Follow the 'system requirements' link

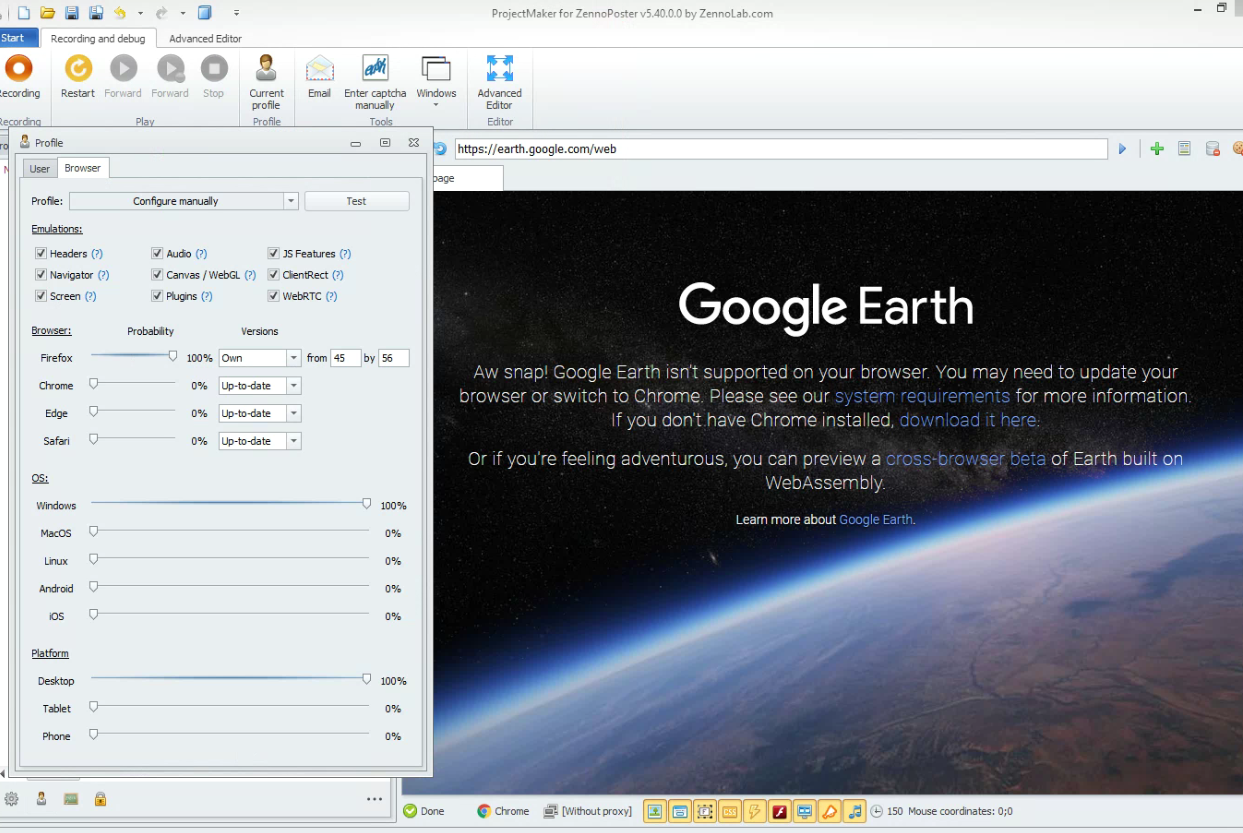pyautogui.click(x=922, y=396)
